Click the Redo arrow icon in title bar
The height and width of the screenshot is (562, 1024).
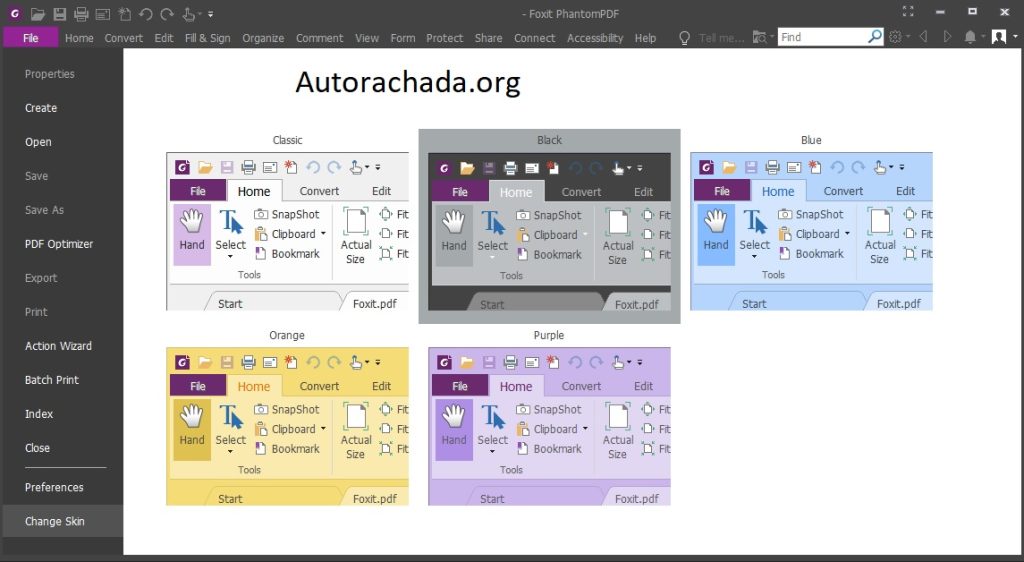pos(167,14)
